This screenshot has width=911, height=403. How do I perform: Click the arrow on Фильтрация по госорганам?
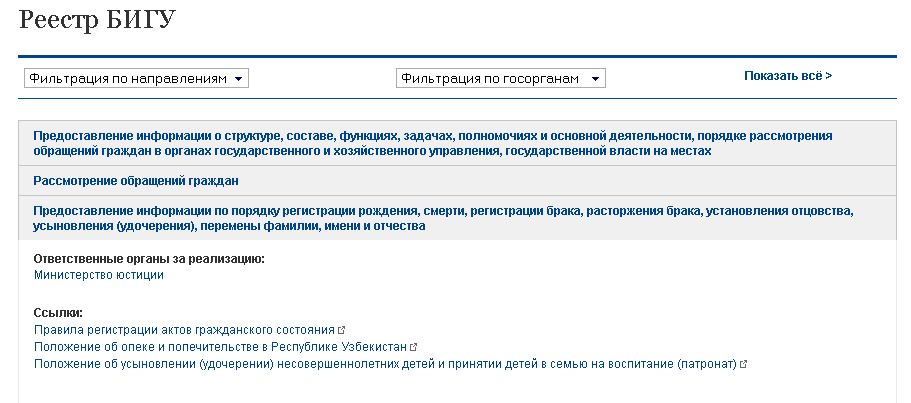594,79
